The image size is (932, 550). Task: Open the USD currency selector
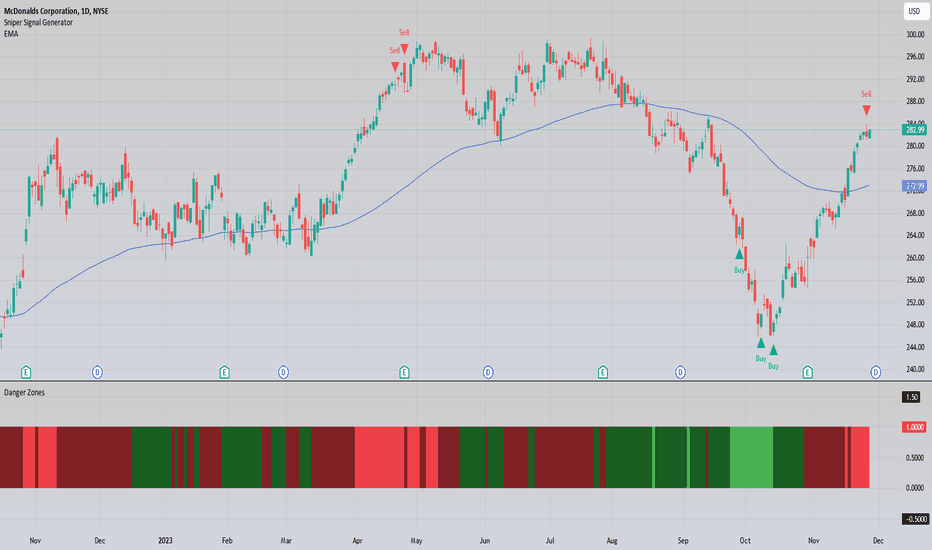pyautogui.click(x=914, y=11)
